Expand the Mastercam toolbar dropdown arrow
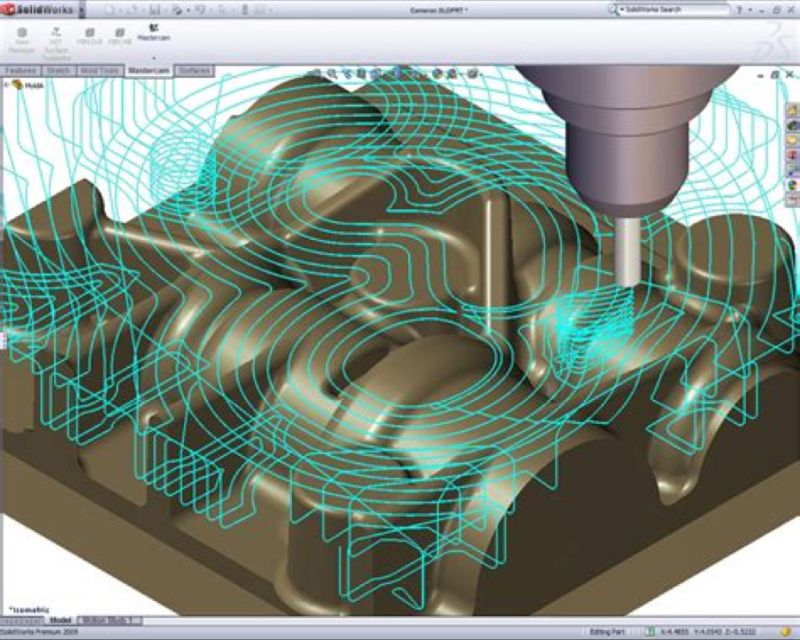 point(154,58)
